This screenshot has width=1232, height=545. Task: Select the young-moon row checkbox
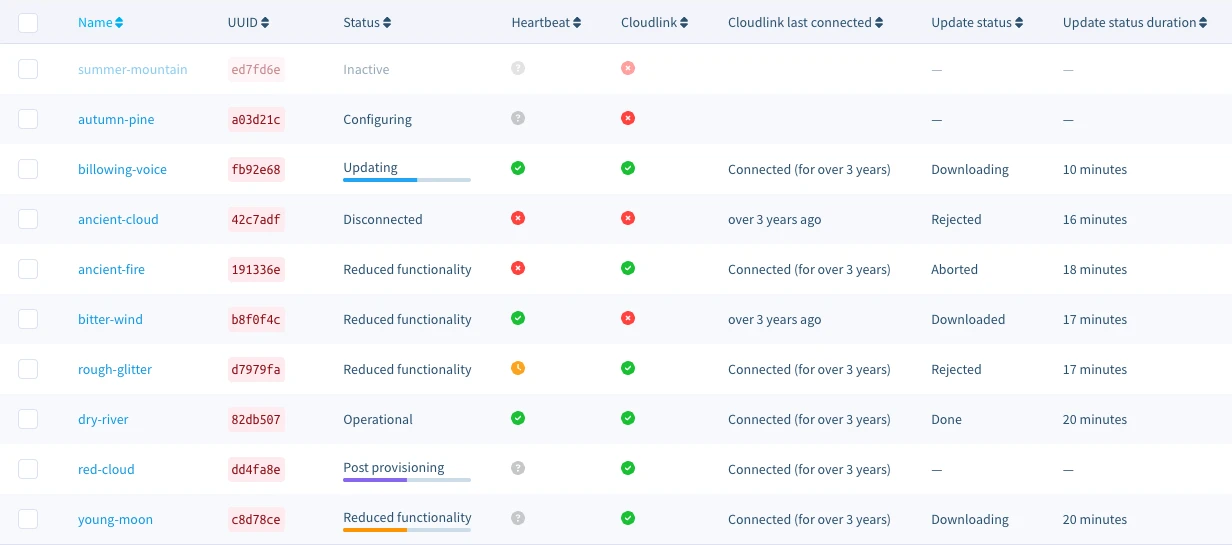coord(28,519)
